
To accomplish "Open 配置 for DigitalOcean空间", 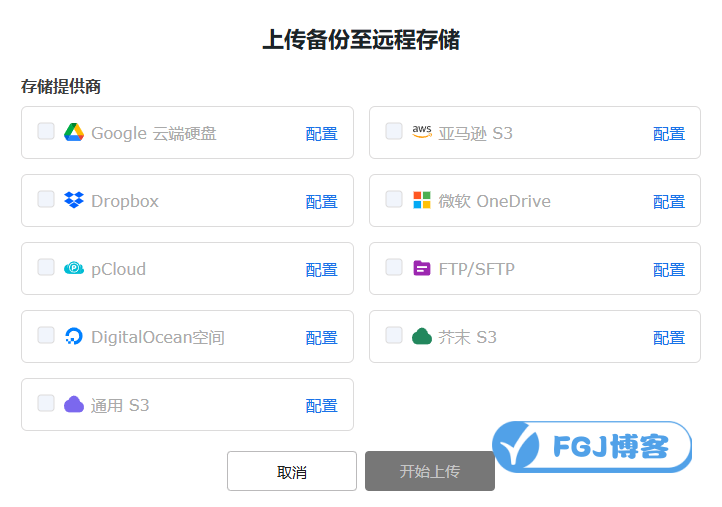I will pyautogui.click(x=321, y=337).
